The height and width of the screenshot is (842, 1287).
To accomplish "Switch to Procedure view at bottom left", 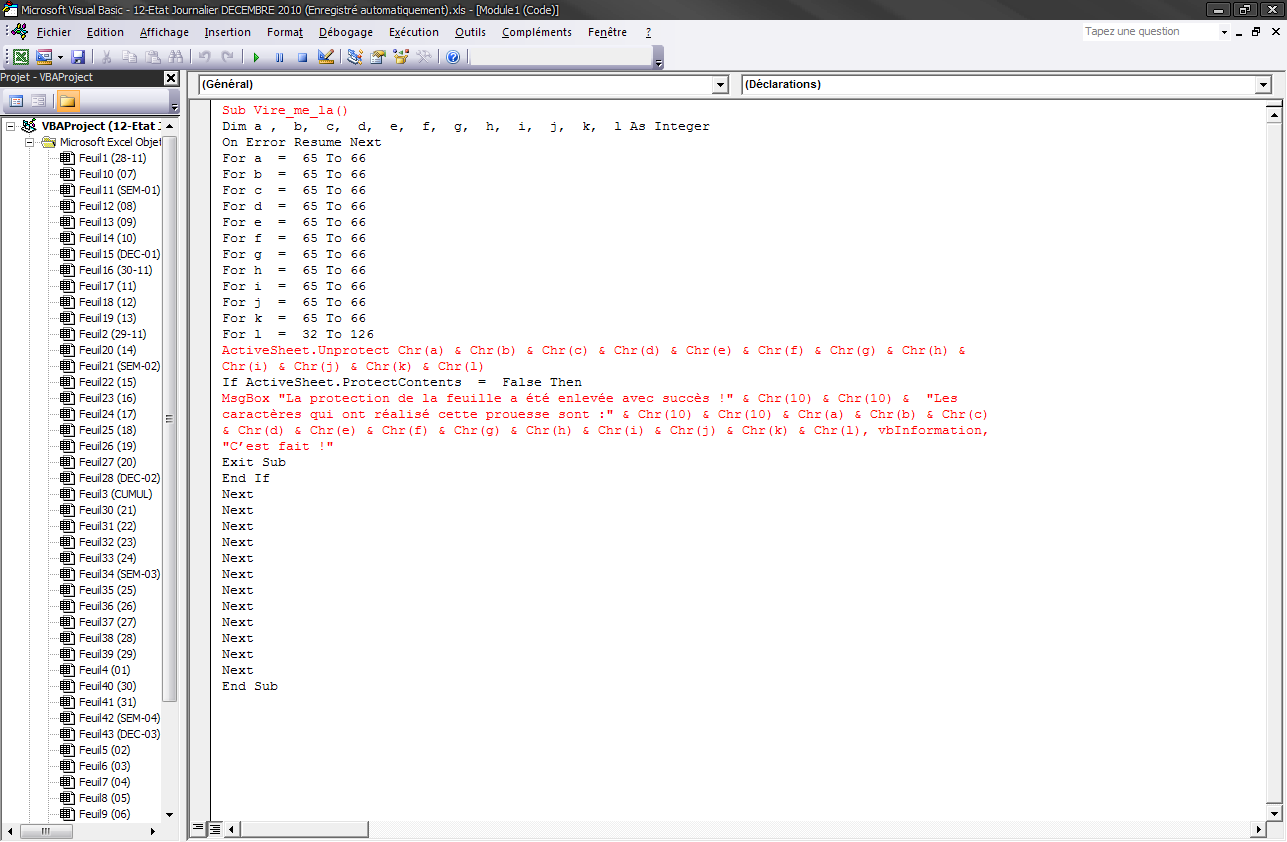I will 198,828.
